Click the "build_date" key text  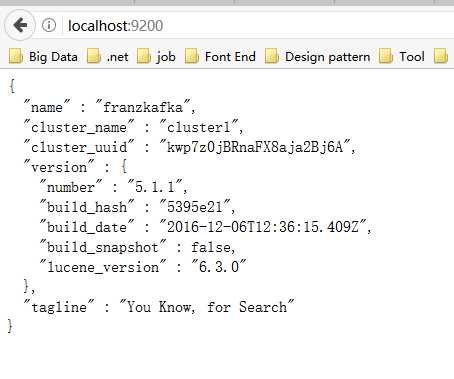pyautogui.click(x=87, y=227)
